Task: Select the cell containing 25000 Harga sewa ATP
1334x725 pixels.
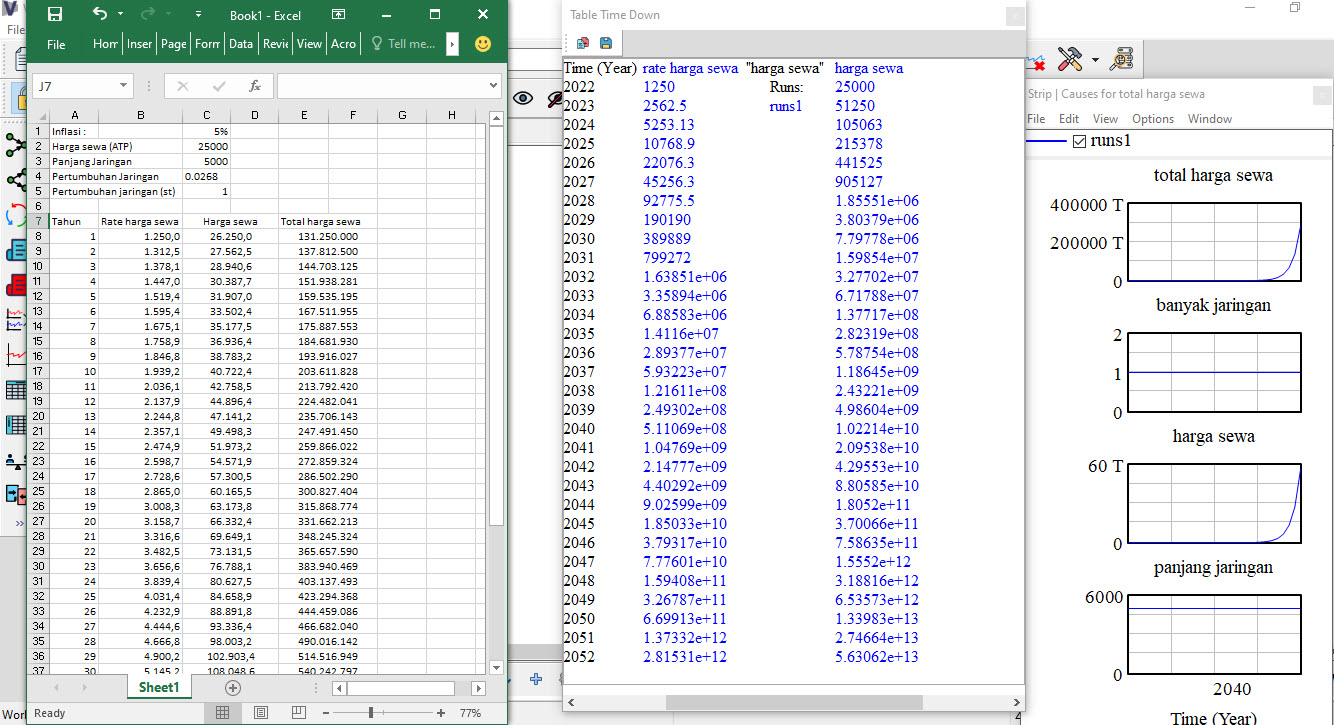Action: click(207, 146)
